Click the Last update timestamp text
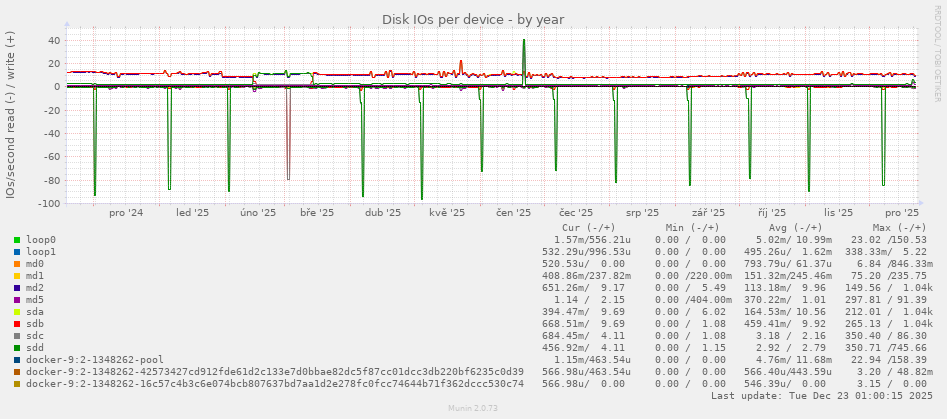The height and width of the screenshot is (419, 947). click(823, 396)
